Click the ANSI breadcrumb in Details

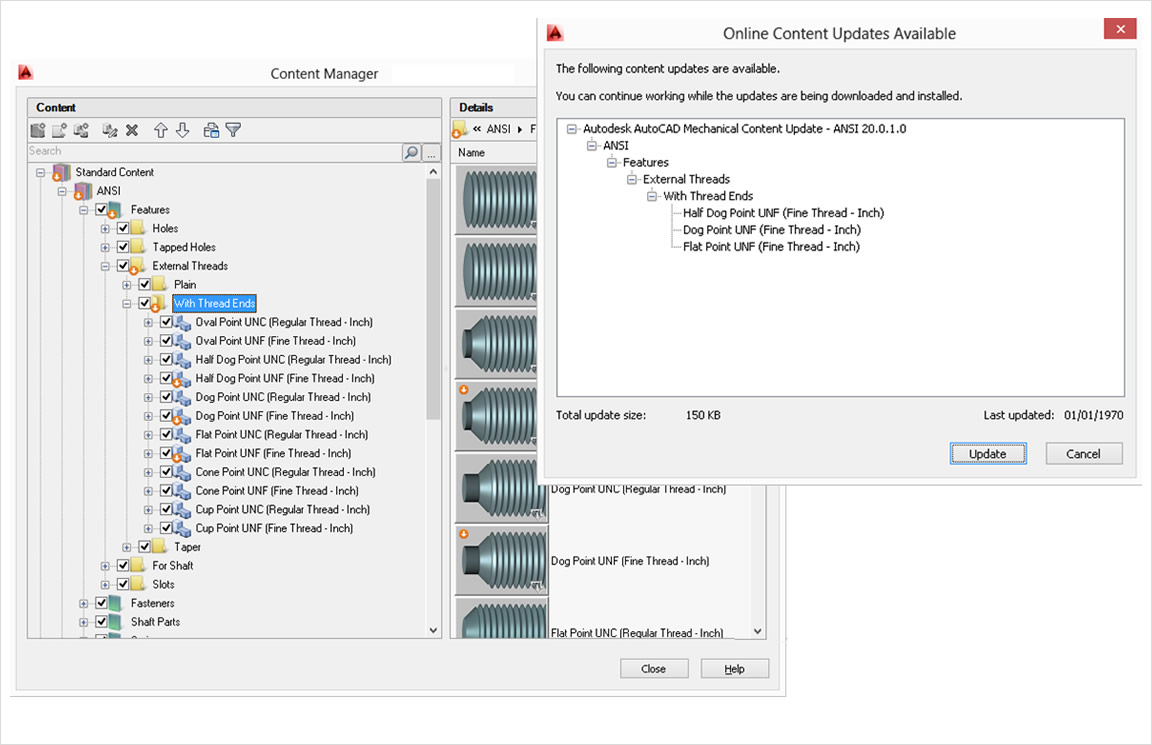click(x=498, y=129)
